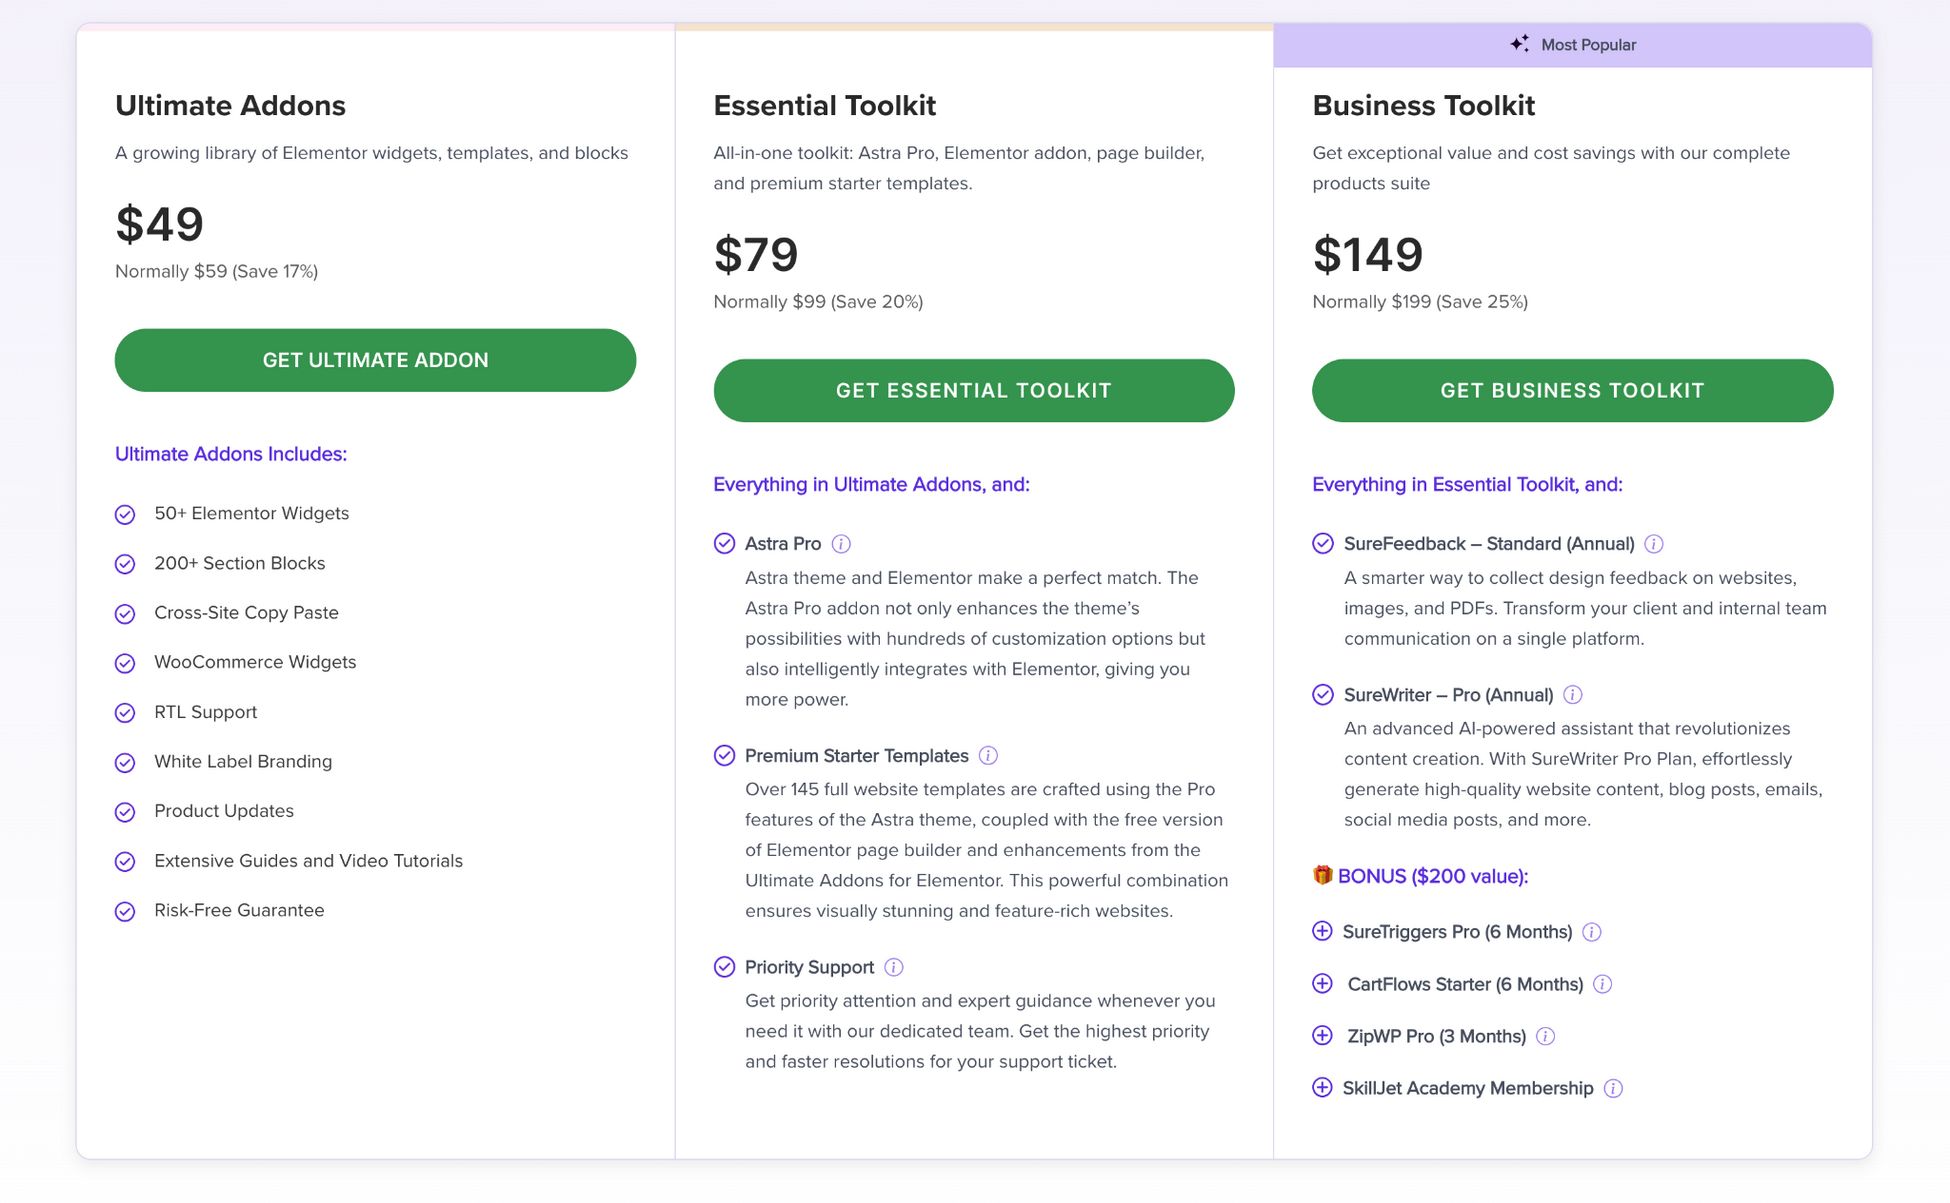Click the Get Business Toolkit button
This screenshot has width=1950, height=1203.
1572,391
